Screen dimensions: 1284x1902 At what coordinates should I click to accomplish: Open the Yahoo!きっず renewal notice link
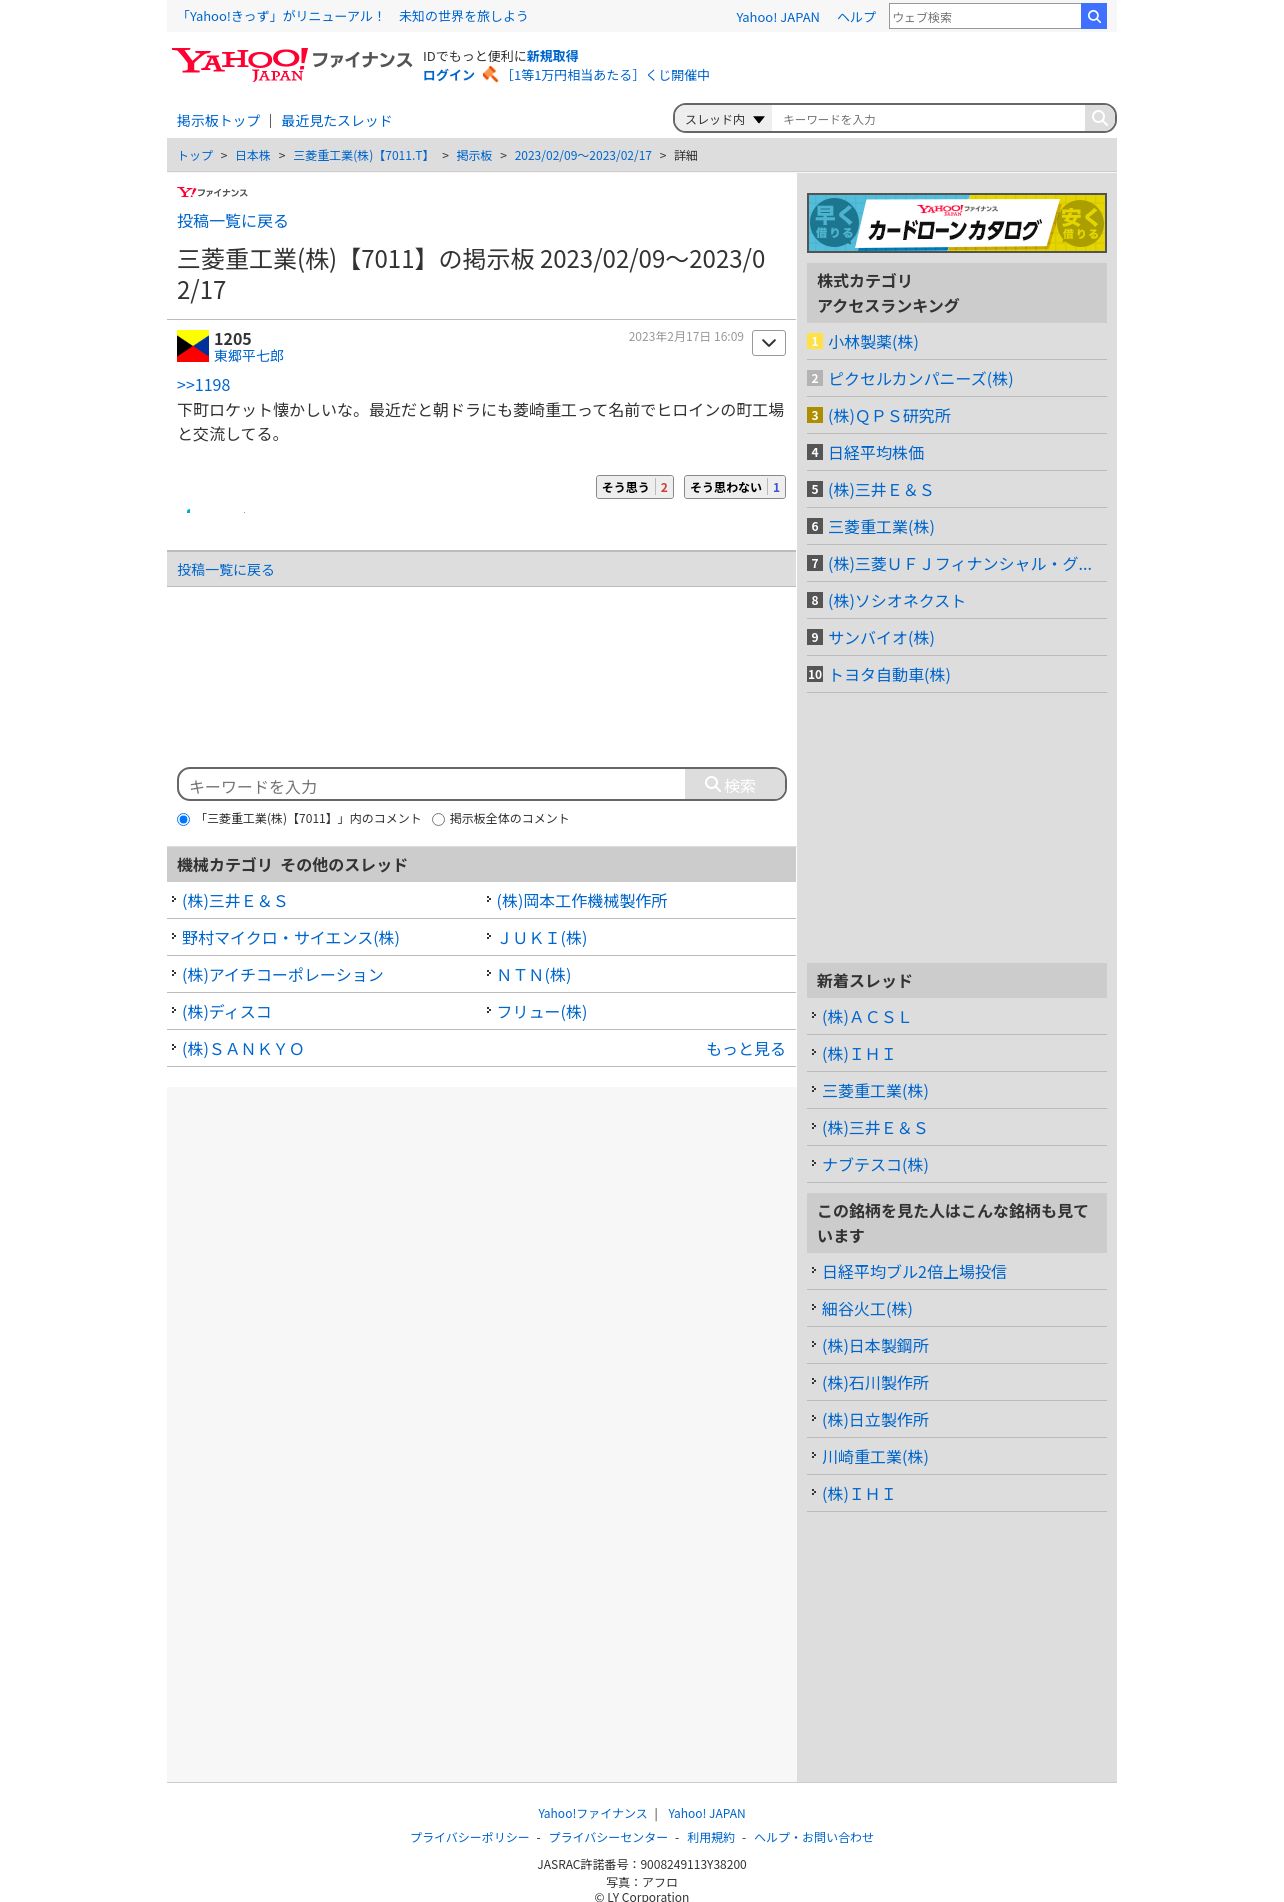[x=353, y=16]
